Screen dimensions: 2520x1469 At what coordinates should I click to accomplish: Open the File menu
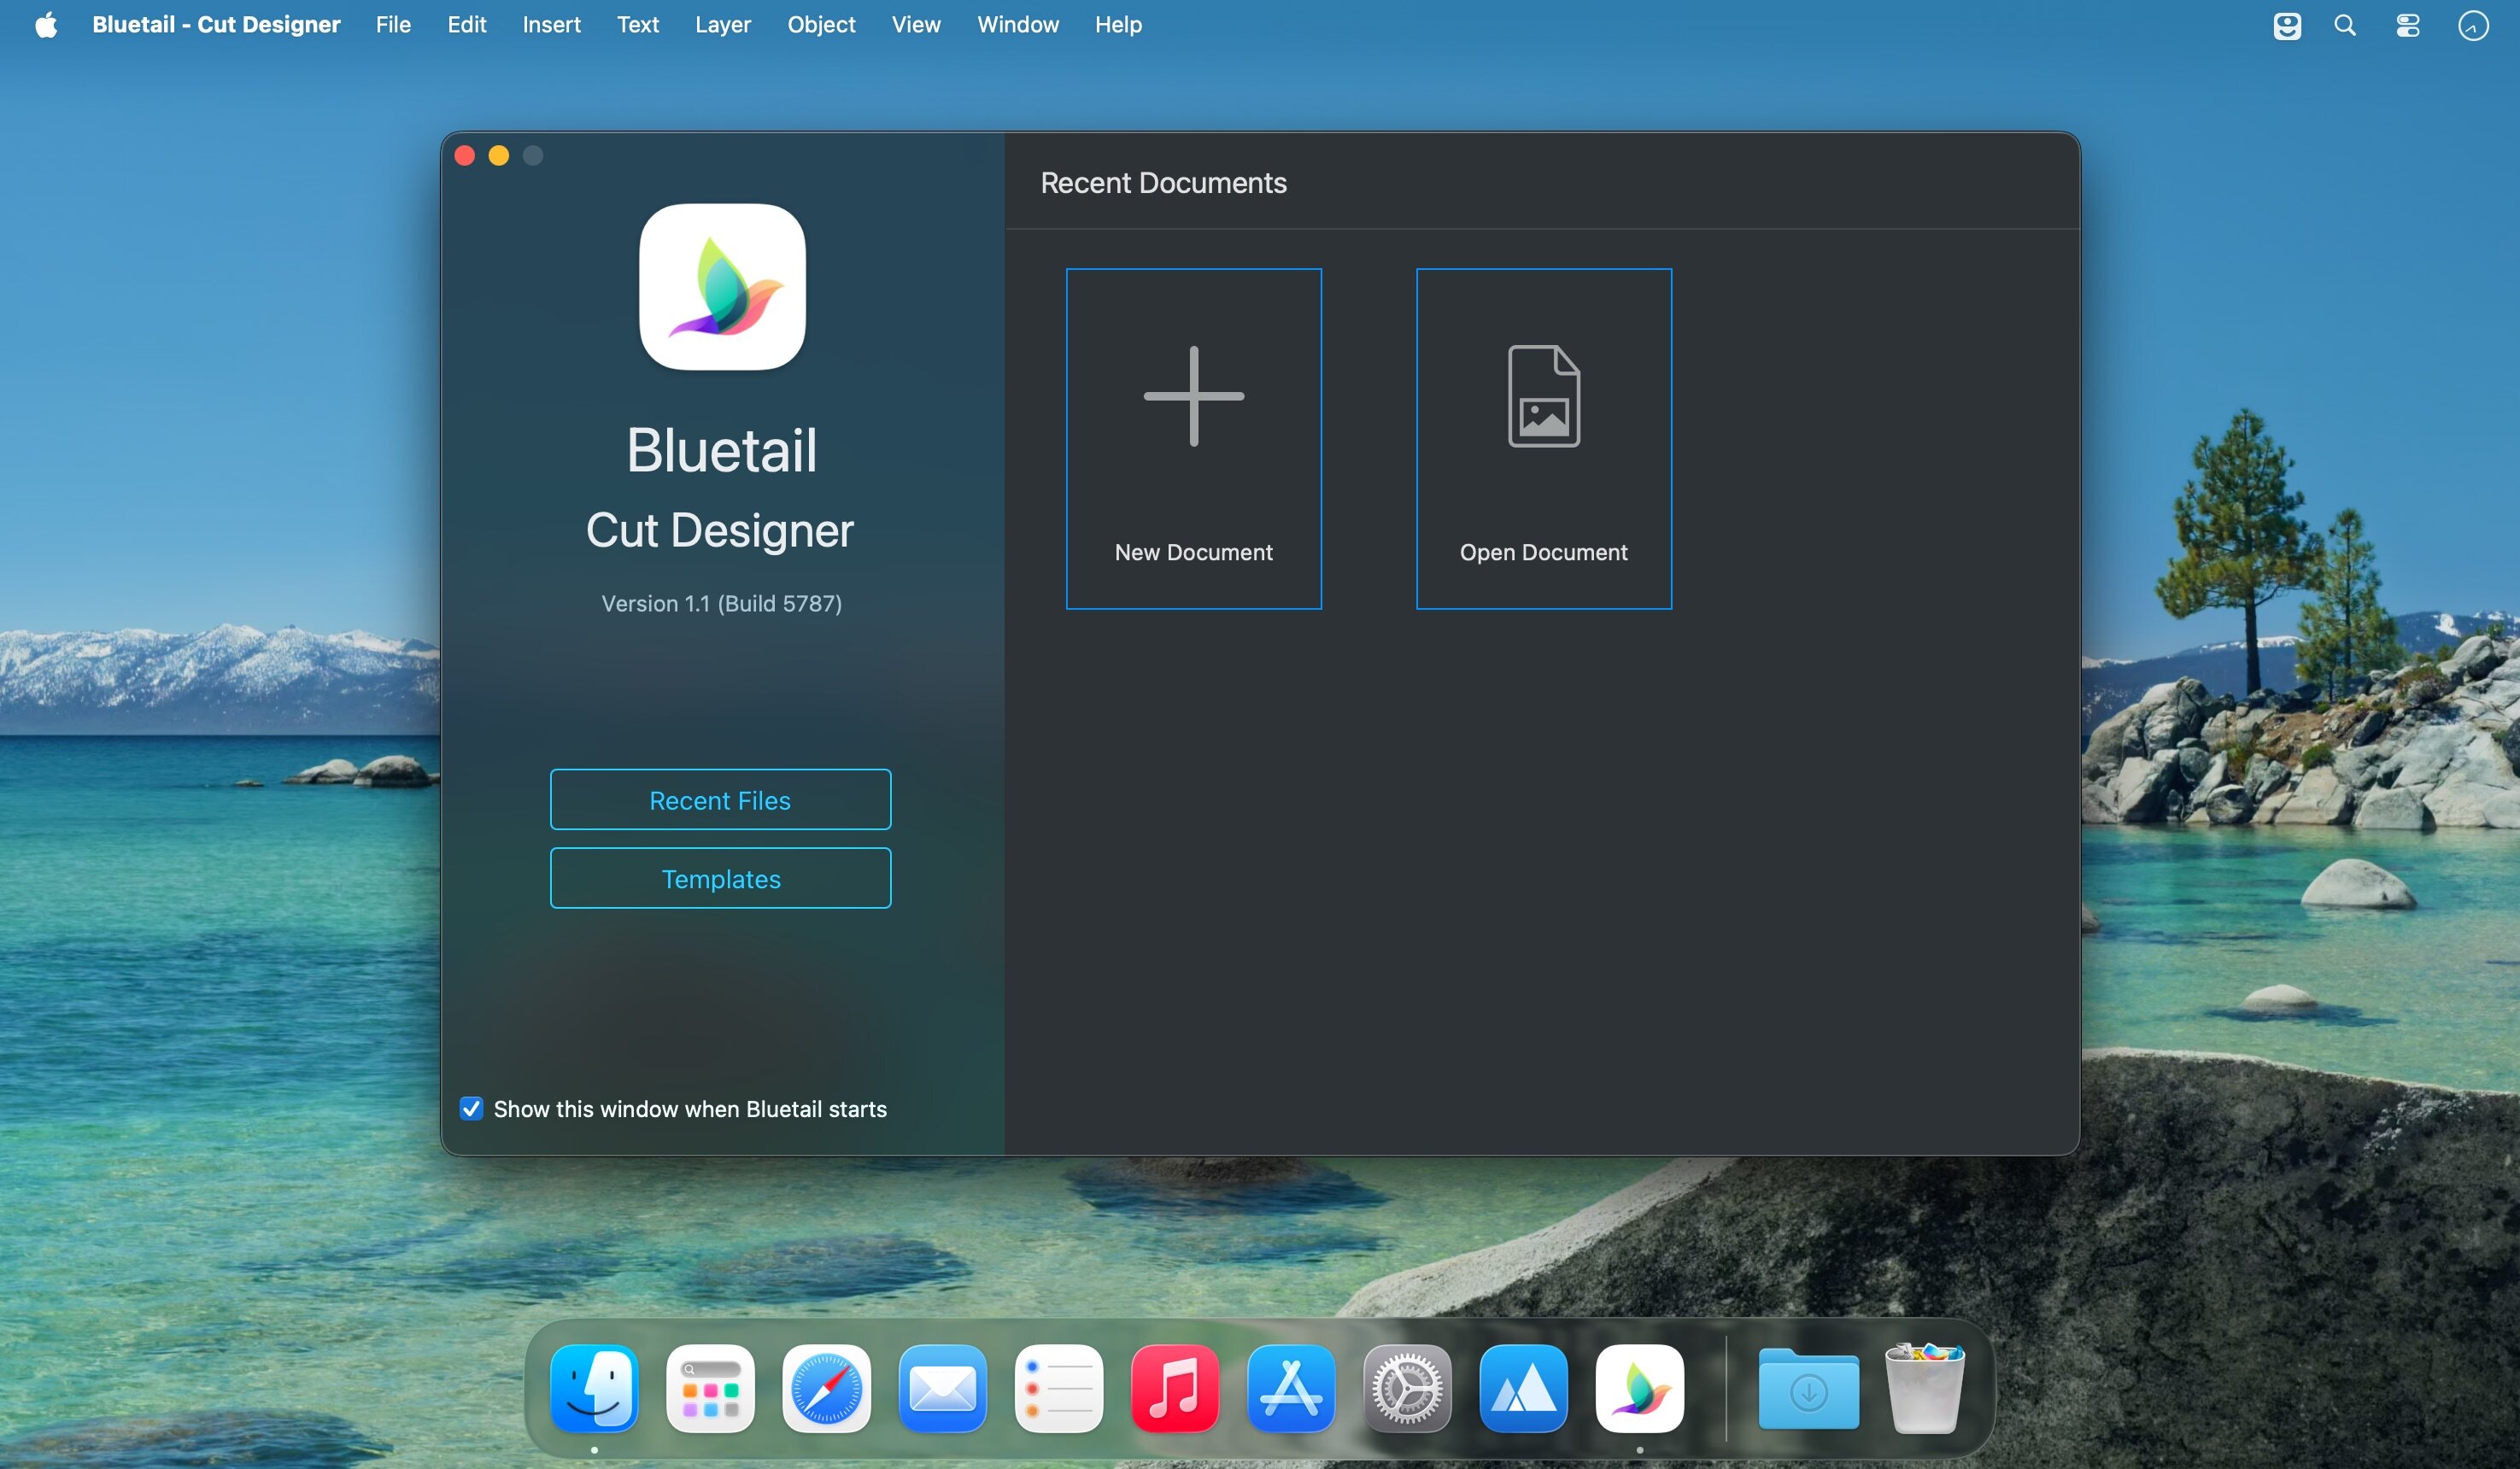[x=393, y=24]
